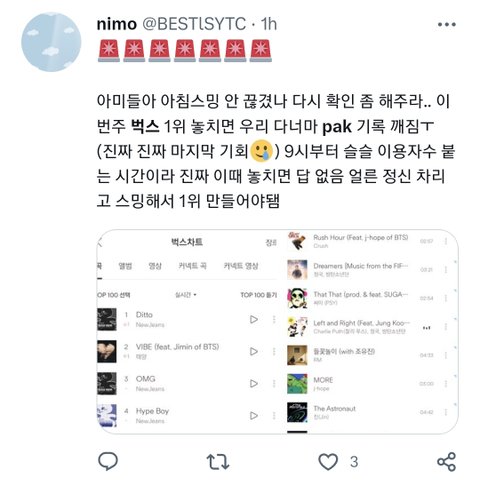Select the 영상 tab
Screen dimensions: 480x486
point(155,266)
